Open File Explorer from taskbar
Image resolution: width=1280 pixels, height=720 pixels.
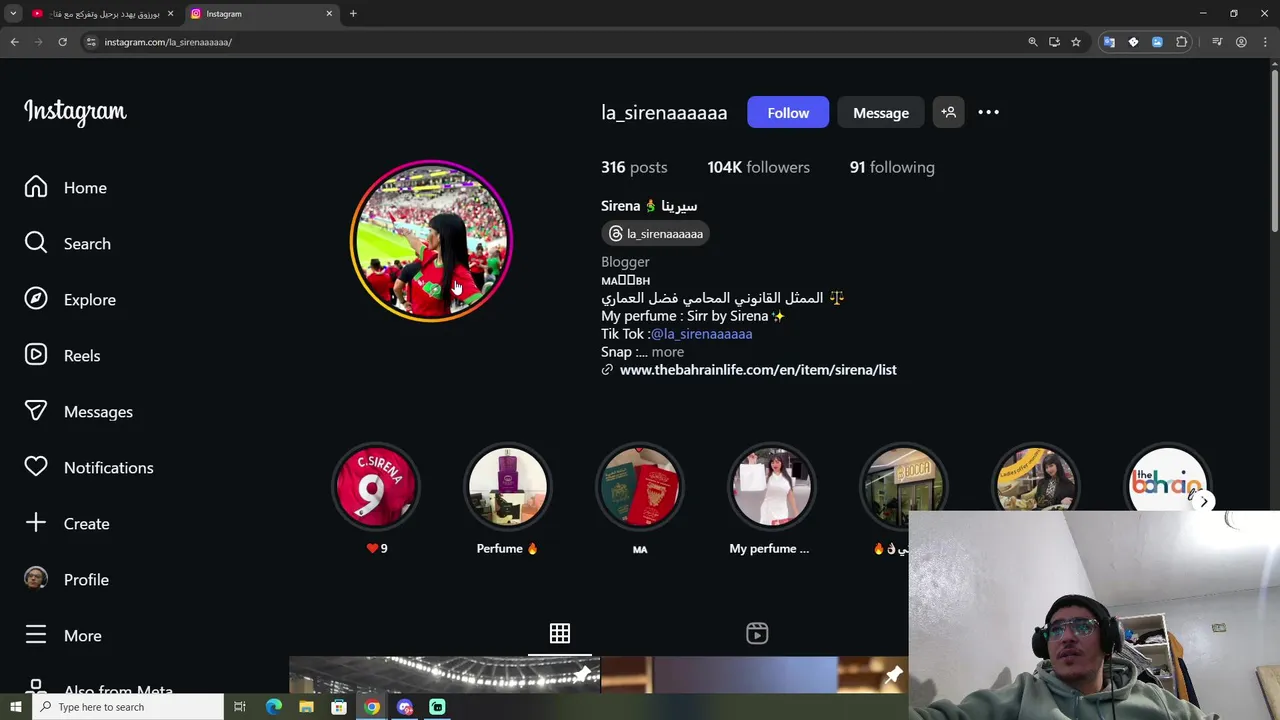point(306,707)
